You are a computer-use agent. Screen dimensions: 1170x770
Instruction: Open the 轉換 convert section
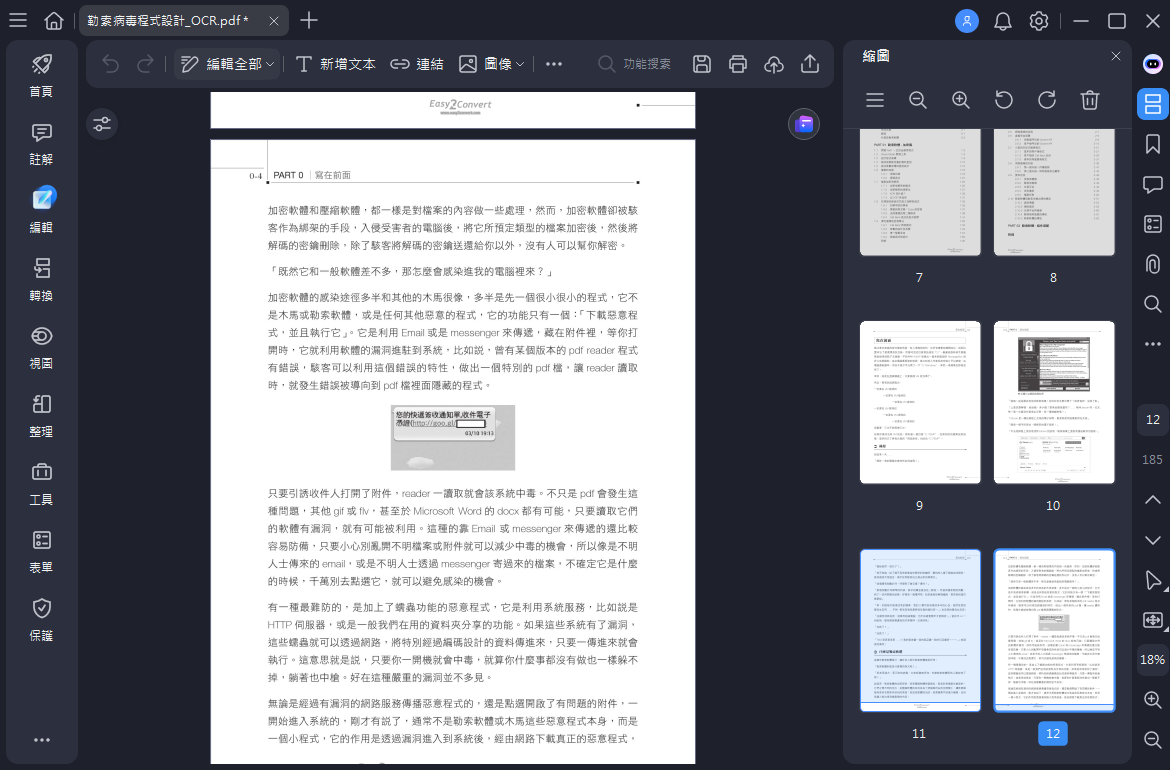(41, 280)
